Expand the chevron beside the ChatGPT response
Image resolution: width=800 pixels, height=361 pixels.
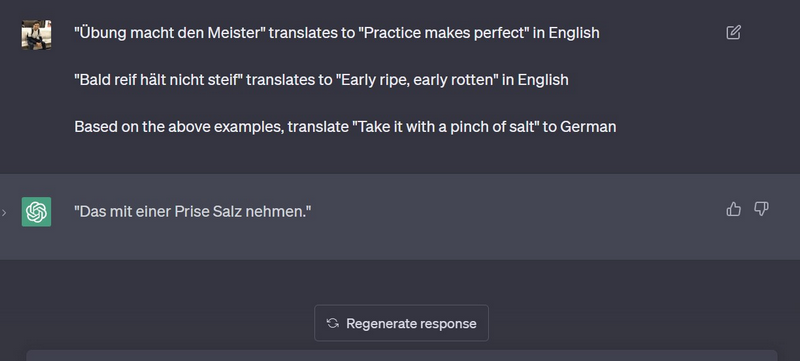tap(4, 212)
